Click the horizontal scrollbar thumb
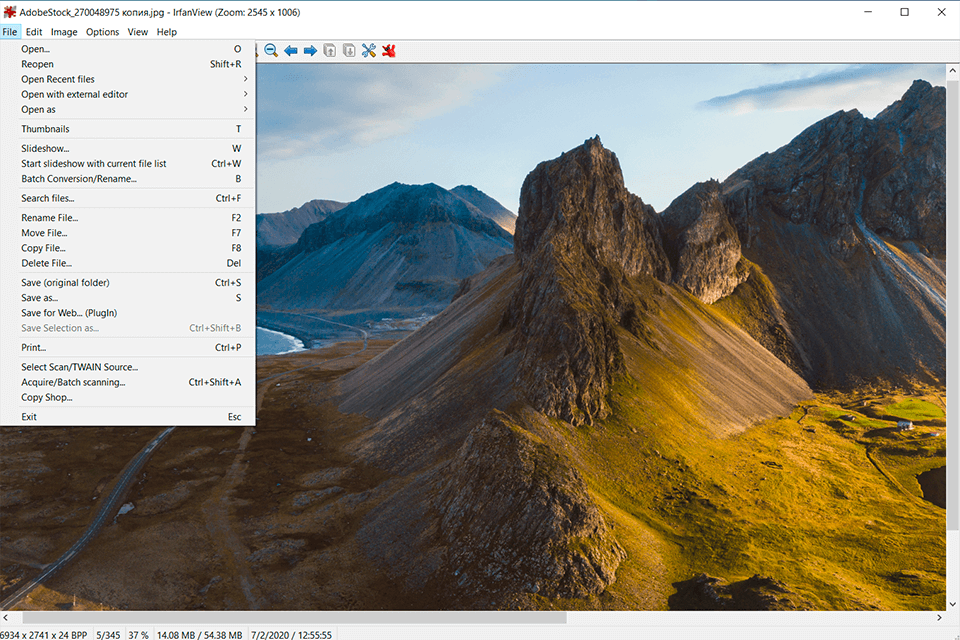 (x=294, y=618)
